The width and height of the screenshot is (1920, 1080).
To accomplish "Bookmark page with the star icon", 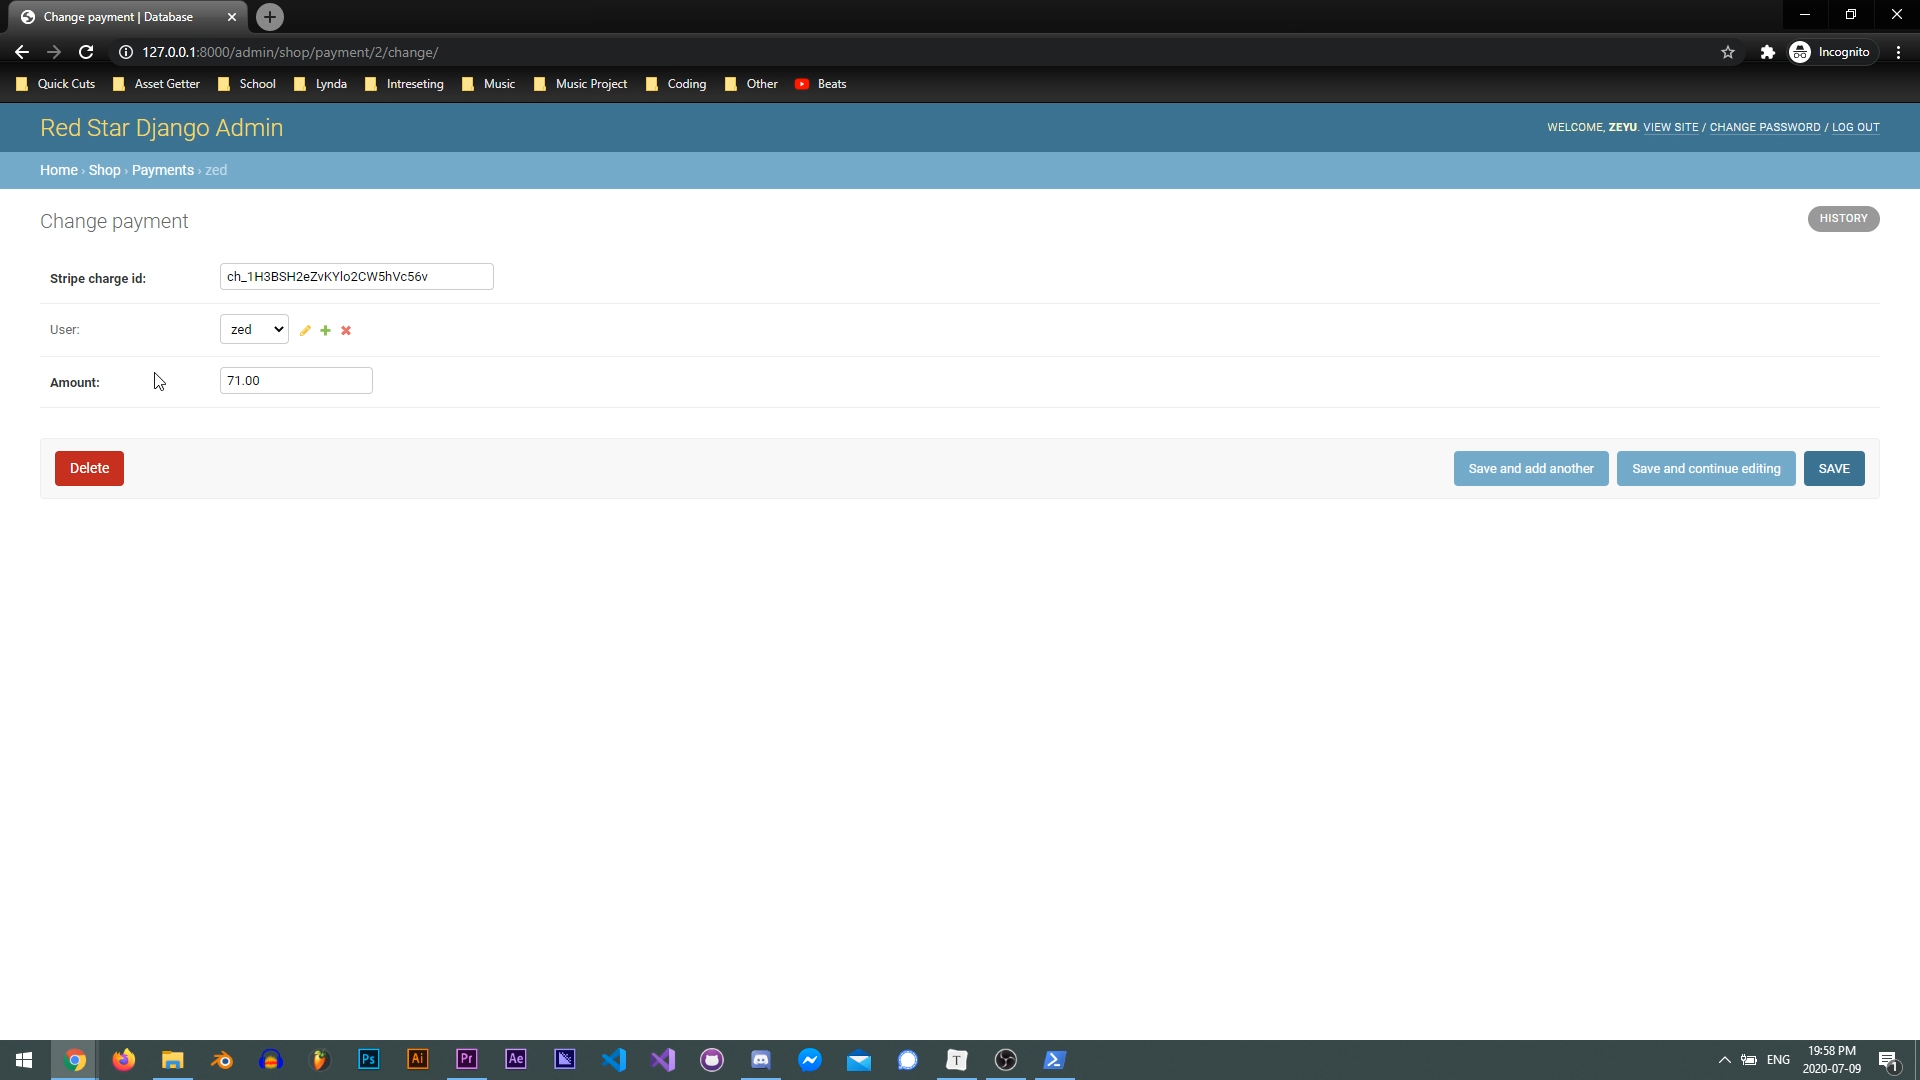I will [1727, 52].
